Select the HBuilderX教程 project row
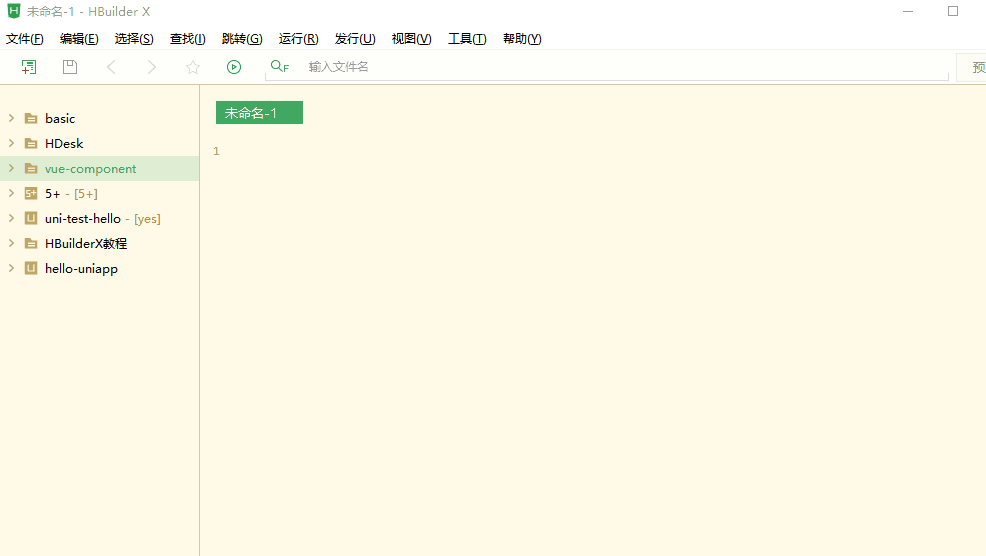 [99, 243]
